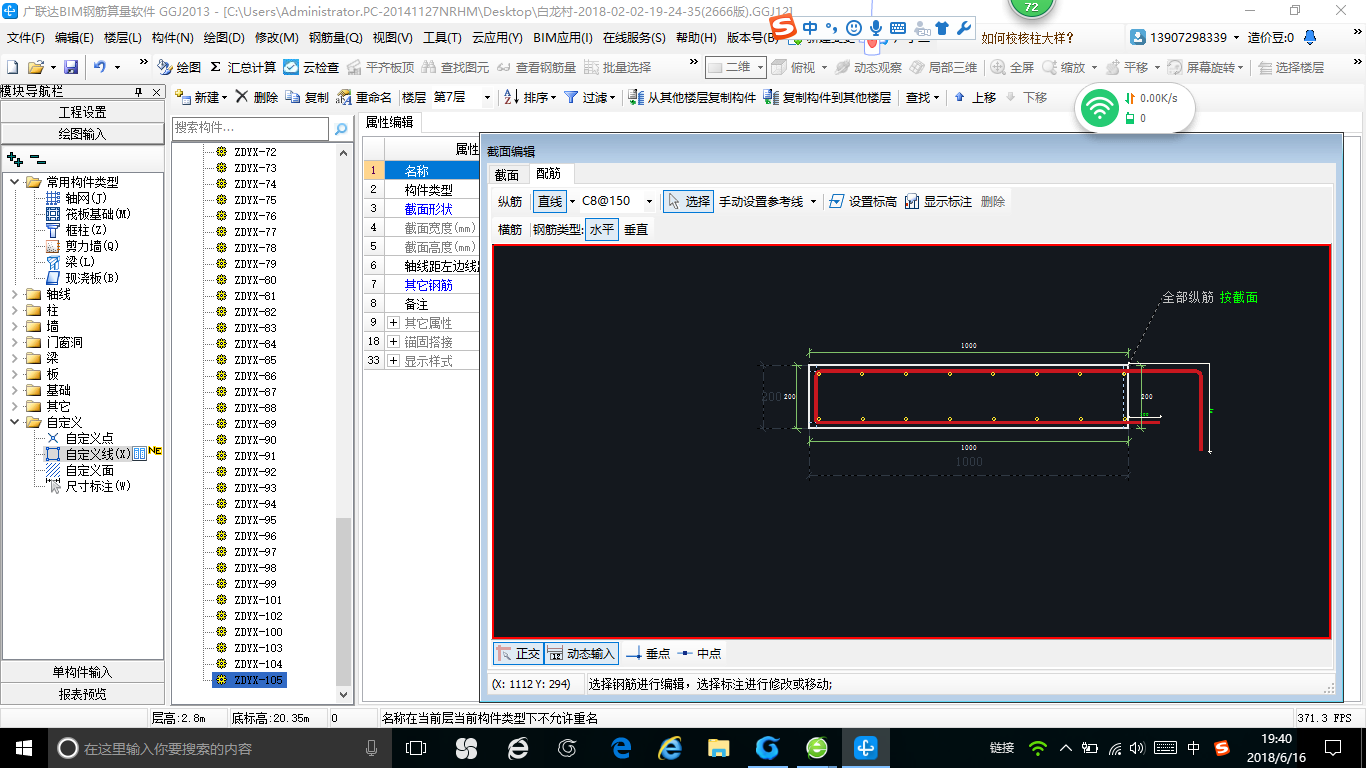Save the project with floppy icon

point(71,67)
